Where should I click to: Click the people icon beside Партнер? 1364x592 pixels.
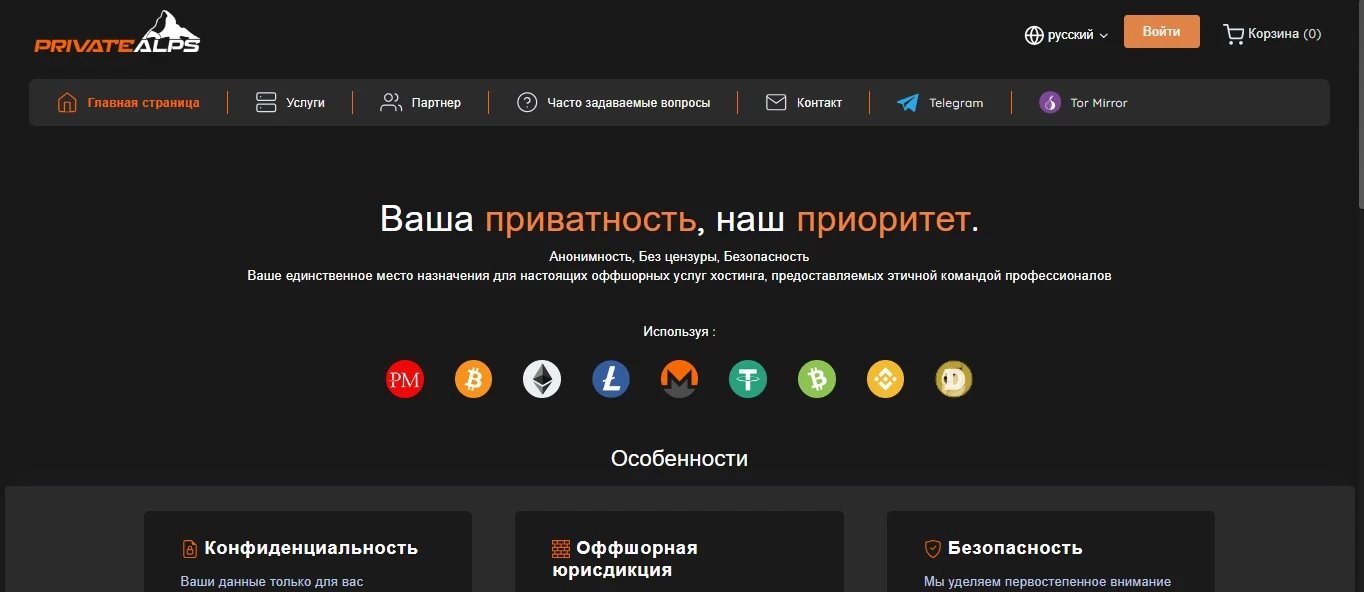tap(391, 102)
